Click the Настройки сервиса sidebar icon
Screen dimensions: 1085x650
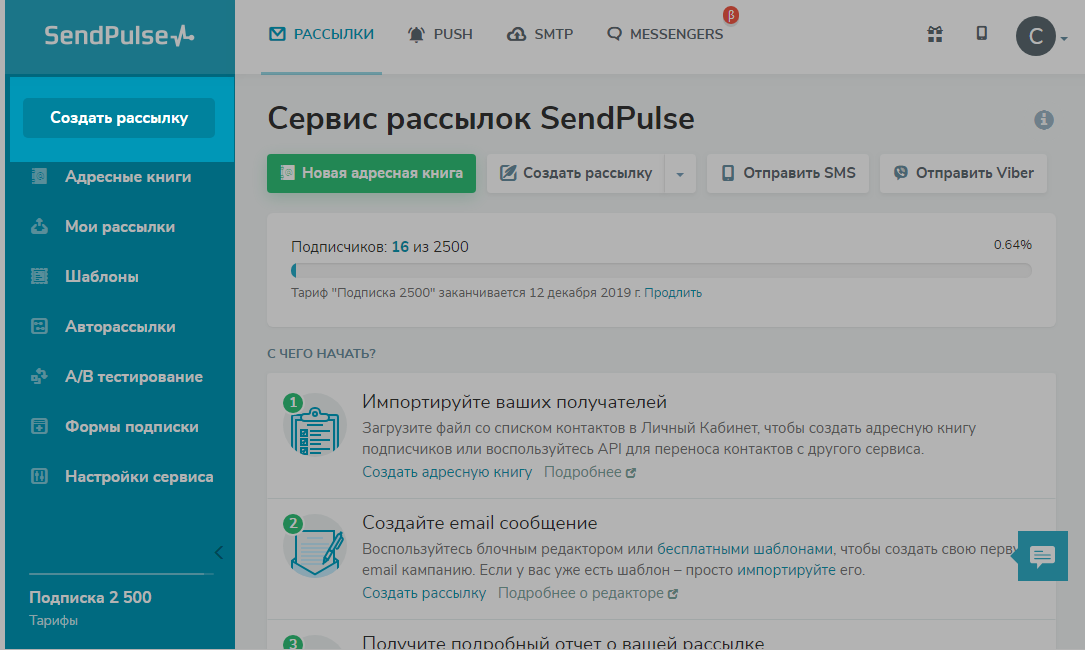point(39,476)
